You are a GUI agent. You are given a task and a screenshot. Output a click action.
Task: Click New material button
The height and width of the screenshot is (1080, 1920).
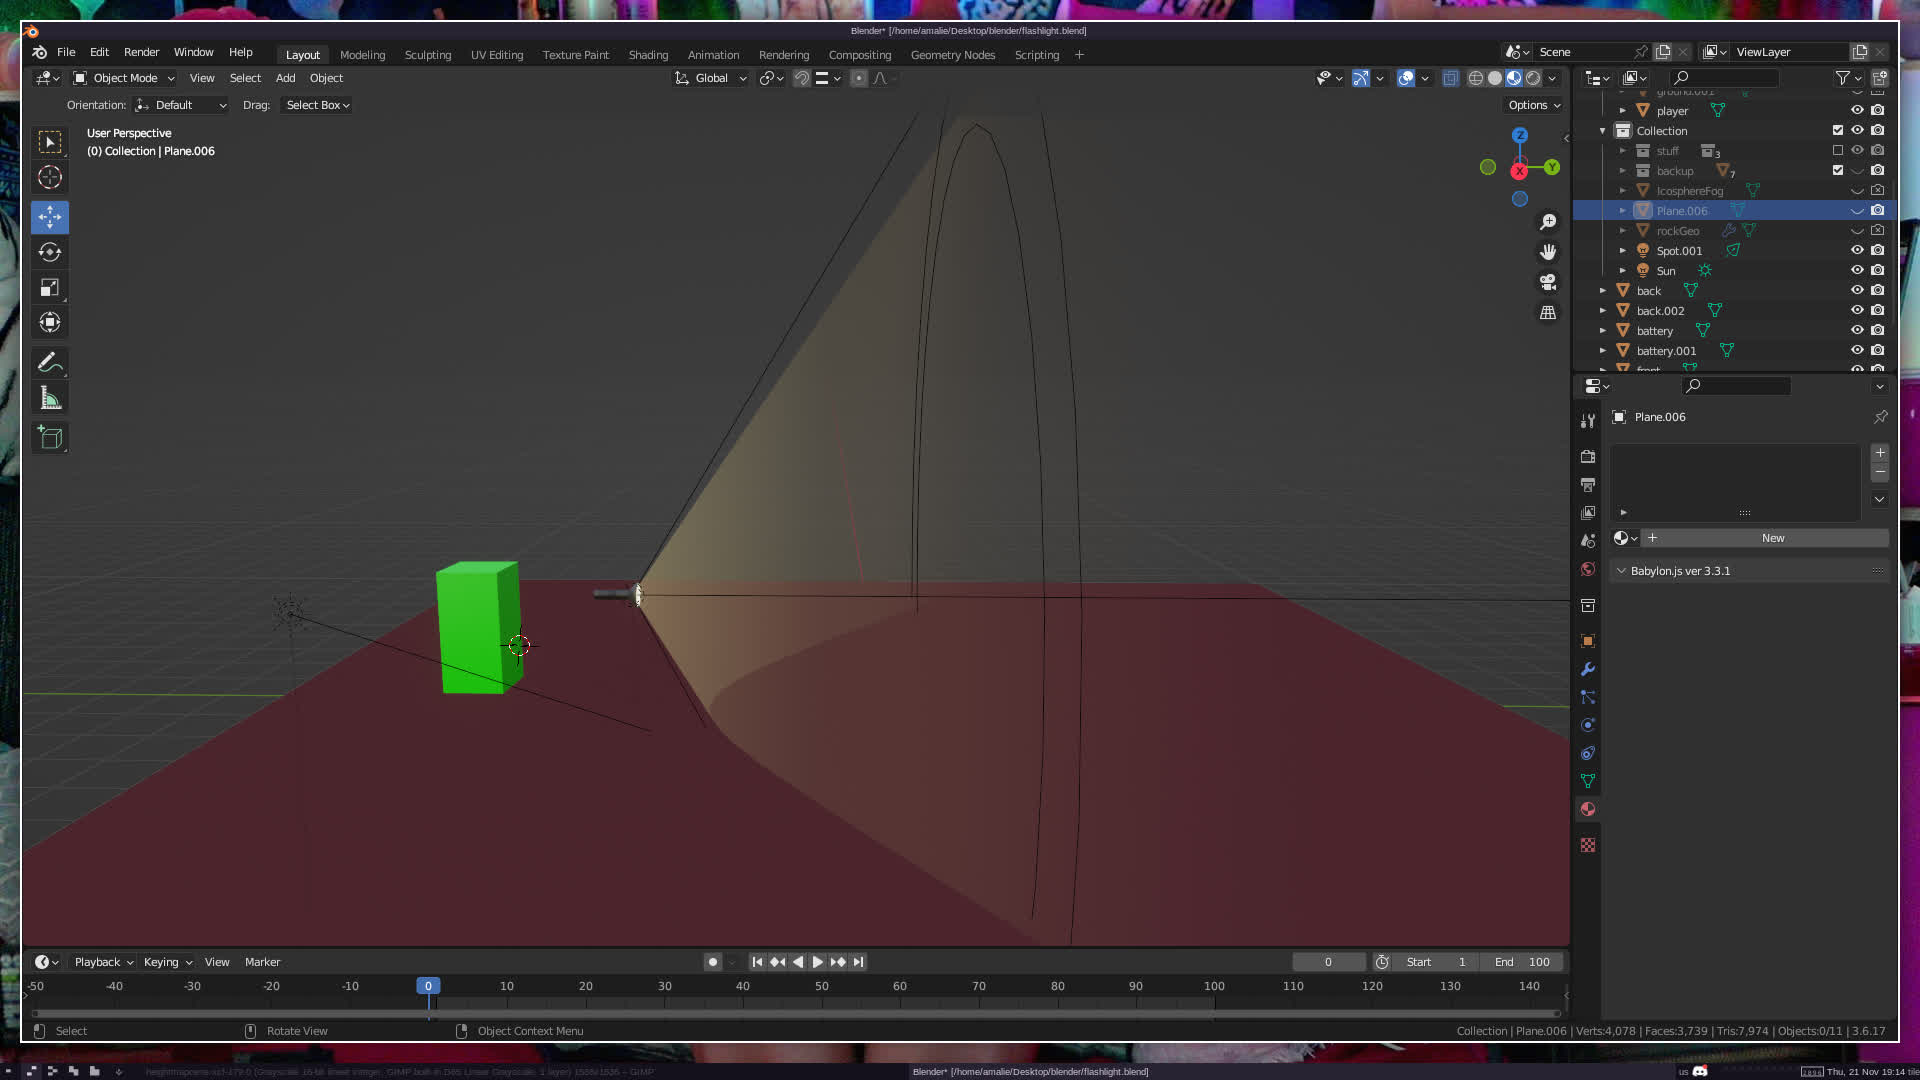(x=1772, y=538)
